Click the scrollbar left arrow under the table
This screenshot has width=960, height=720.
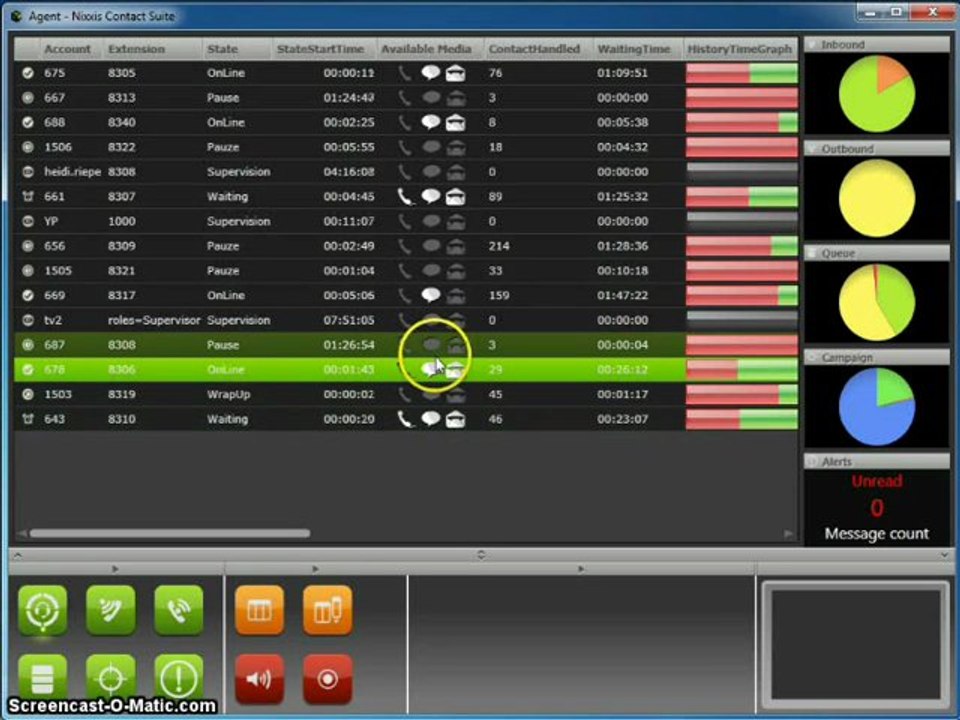tap(22, 534)
